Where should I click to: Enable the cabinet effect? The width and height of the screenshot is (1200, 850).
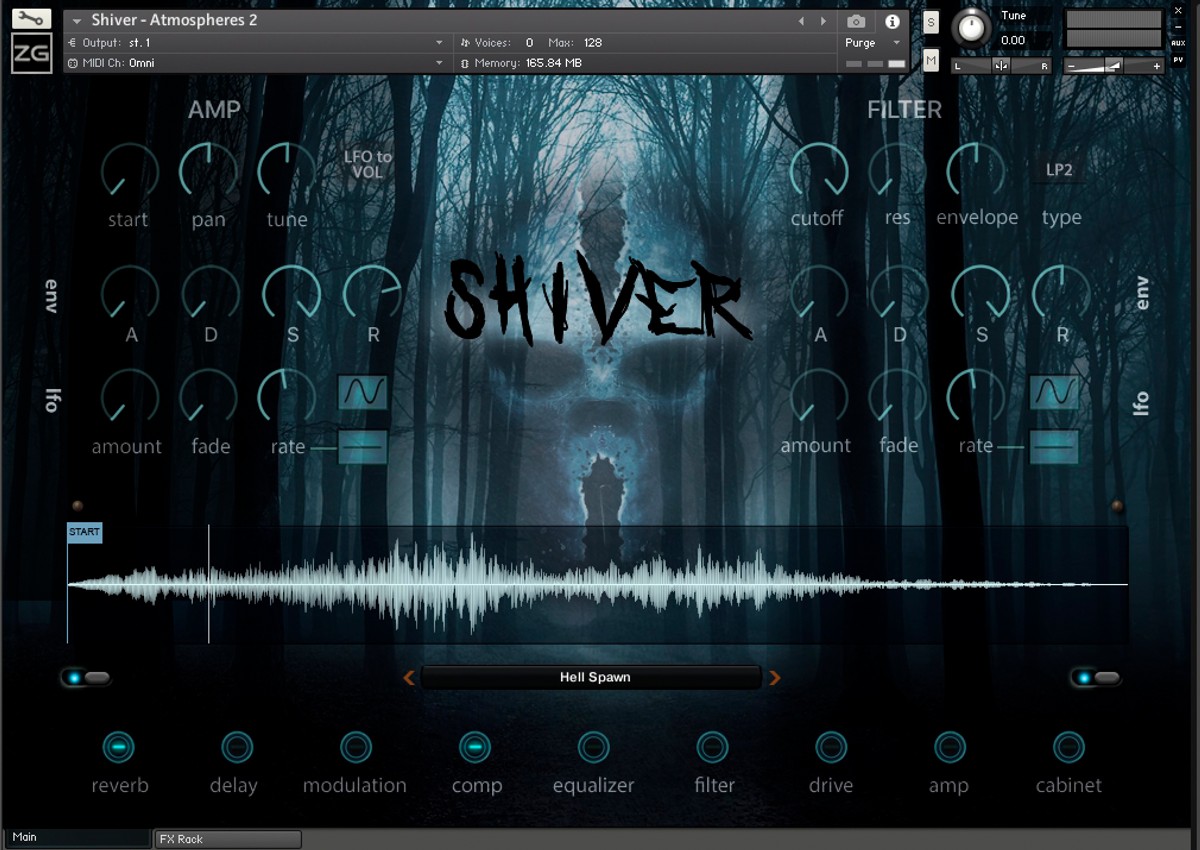click(1069, 747)
